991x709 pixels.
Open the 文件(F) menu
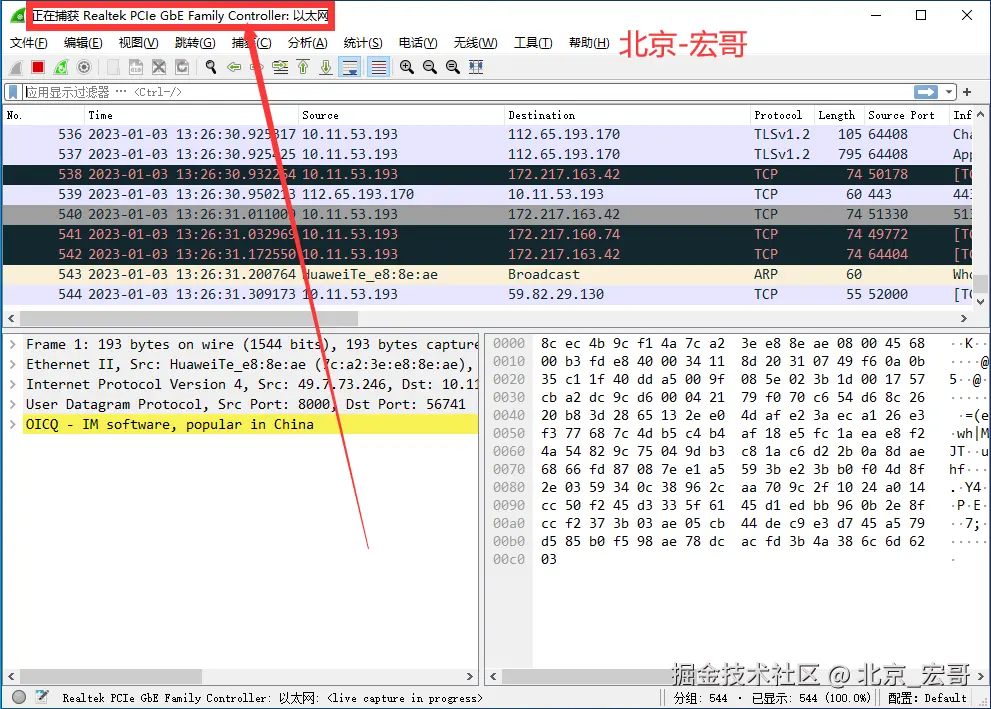28,43
